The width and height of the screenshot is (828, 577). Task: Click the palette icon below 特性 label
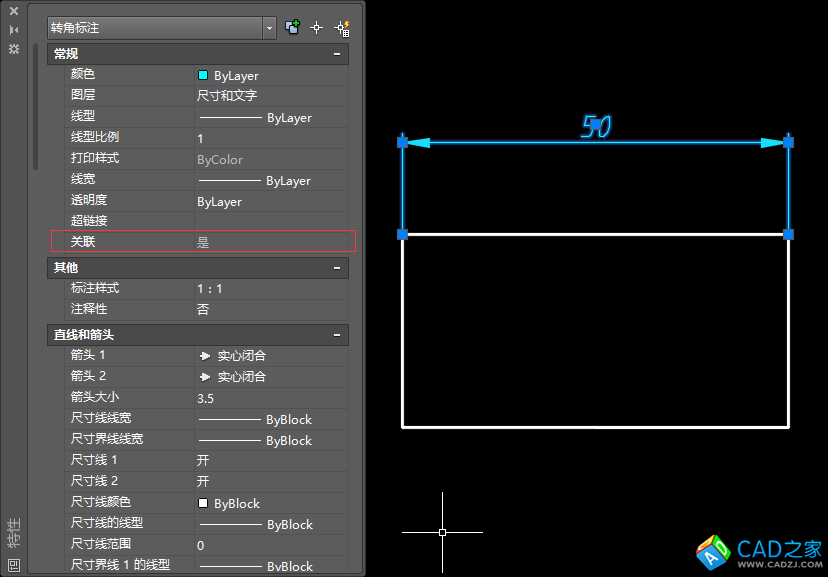point(14,565)
